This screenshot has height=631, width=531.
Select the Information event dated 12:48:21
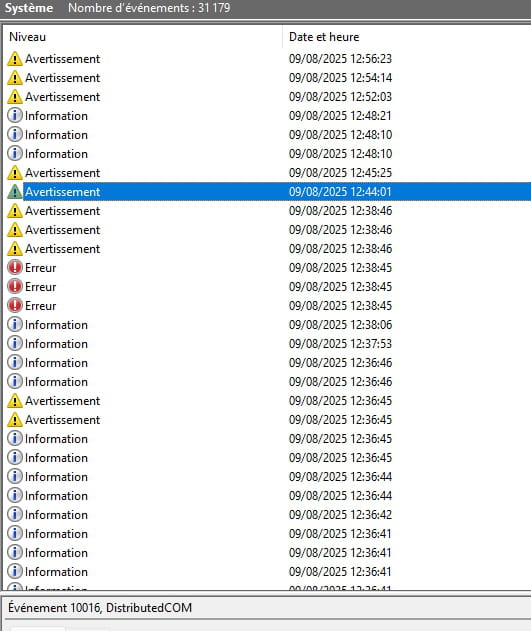(267, 115)
